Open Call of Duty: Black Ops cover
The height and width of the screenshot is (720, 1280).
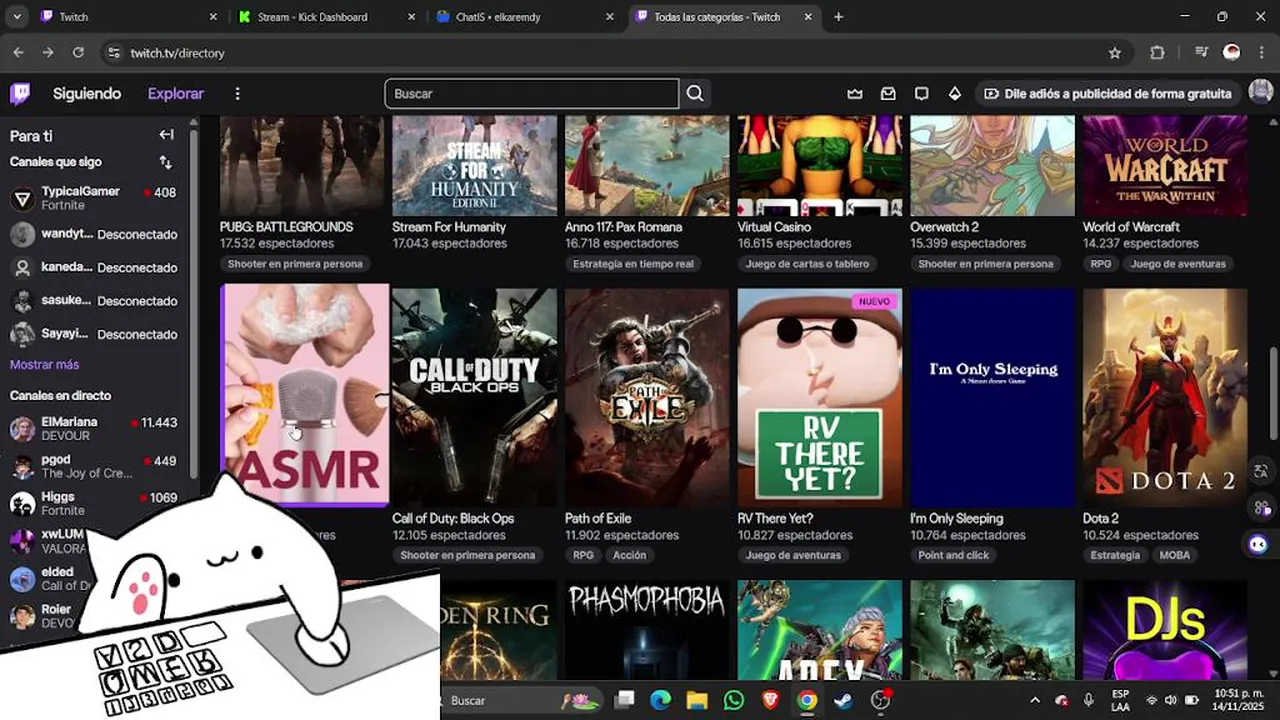coord(475,397)
